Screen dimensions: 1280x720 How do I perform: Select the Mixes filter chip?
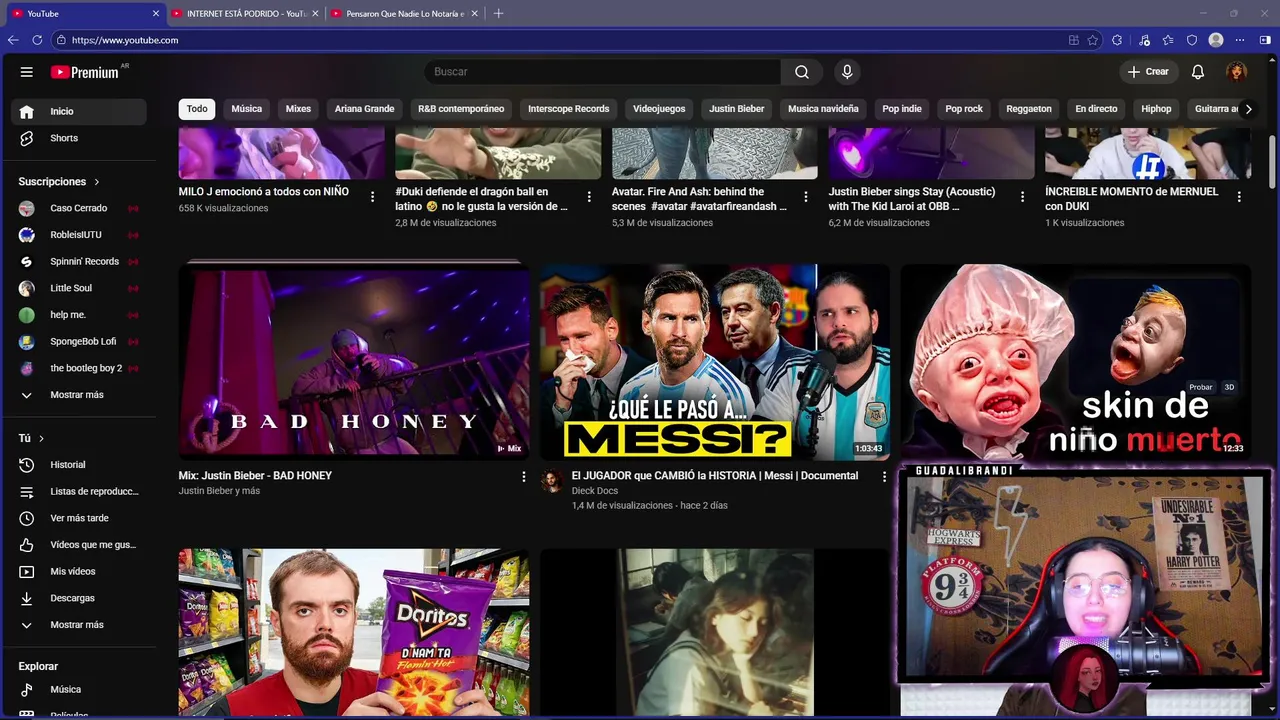(298, 109)
